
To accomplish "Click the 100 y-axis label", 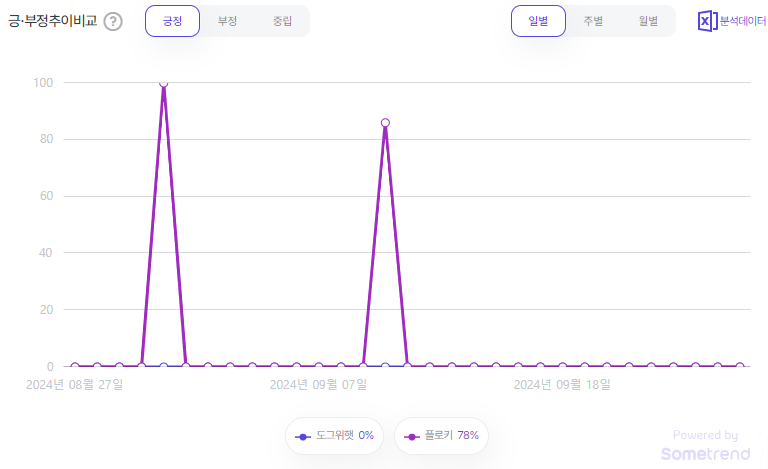I will point(43,83).
